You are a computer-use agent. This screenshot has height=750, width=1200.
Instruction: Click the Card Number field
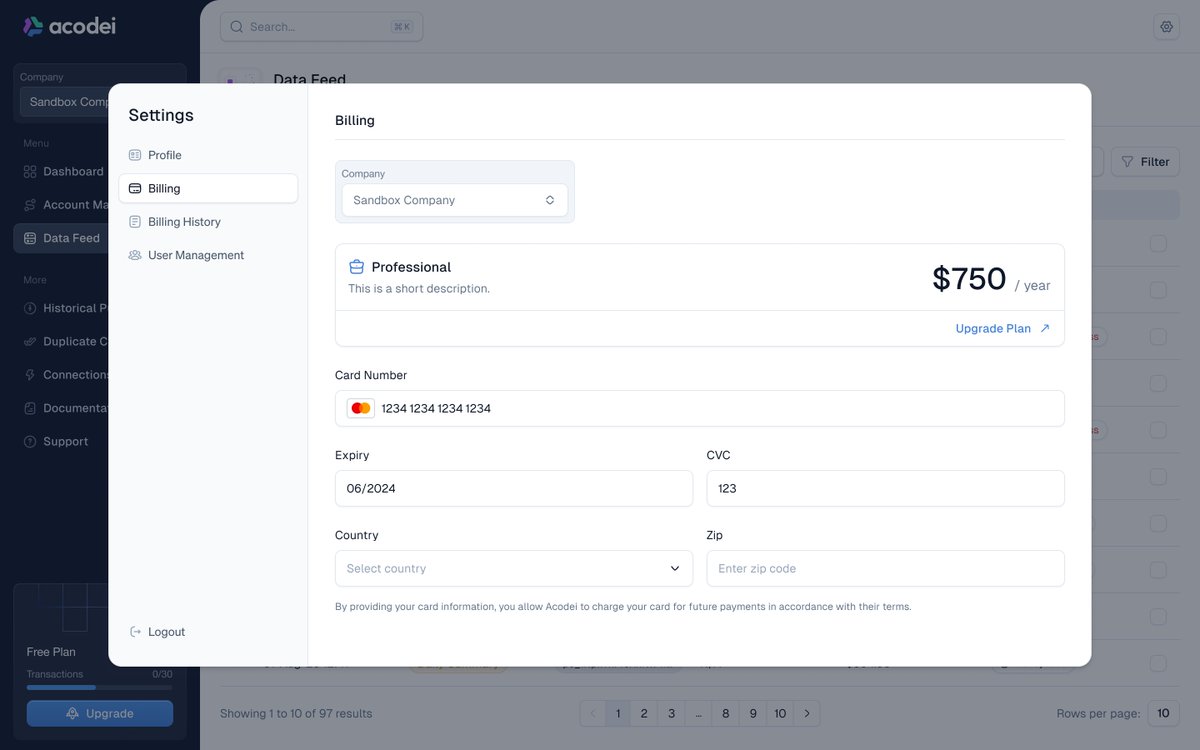tap(700, 408)
